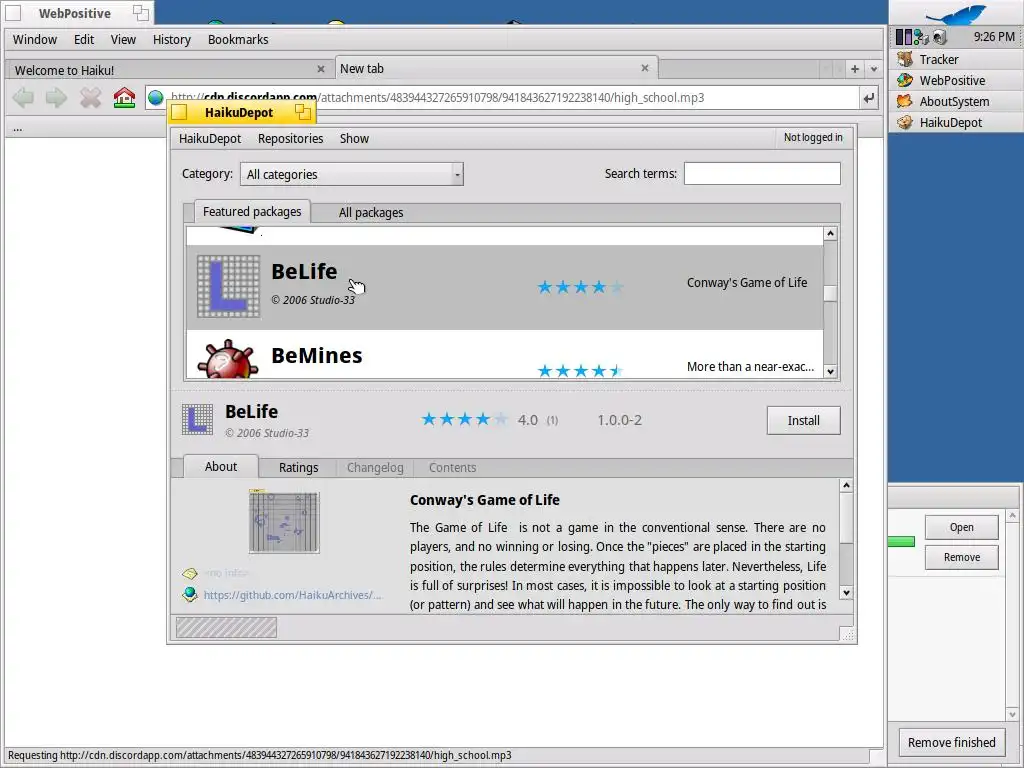The height and width of the screenshot is (768, 1024).
Task: Expand the All categories dropdown
Action: coord(351,174)
